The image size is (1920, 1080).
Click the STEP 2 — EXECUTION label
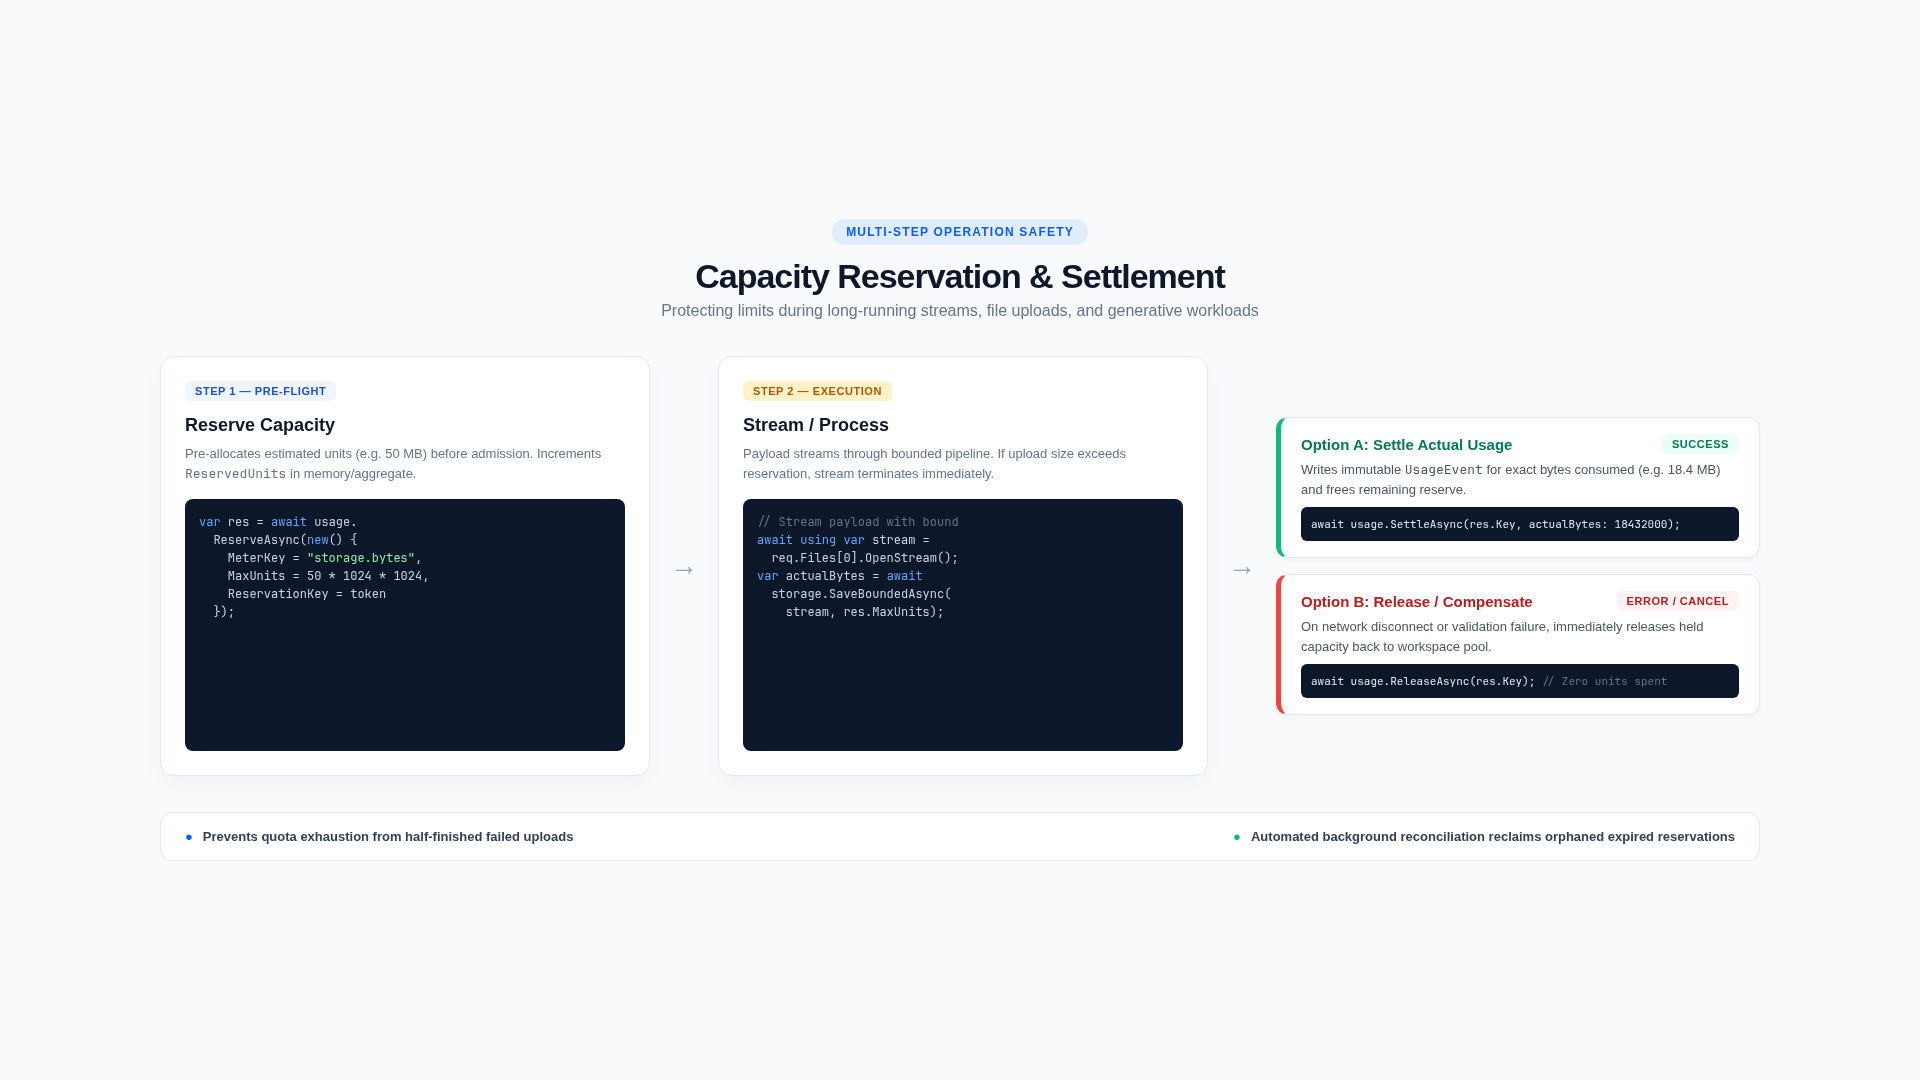[x=817, y=391]
